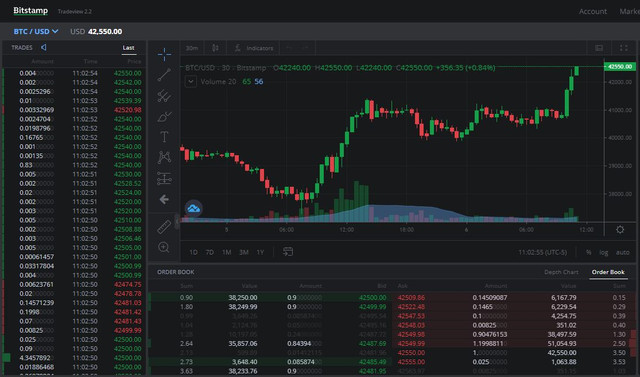Select ask row priced 42509.86

click(x=515, y=297)
